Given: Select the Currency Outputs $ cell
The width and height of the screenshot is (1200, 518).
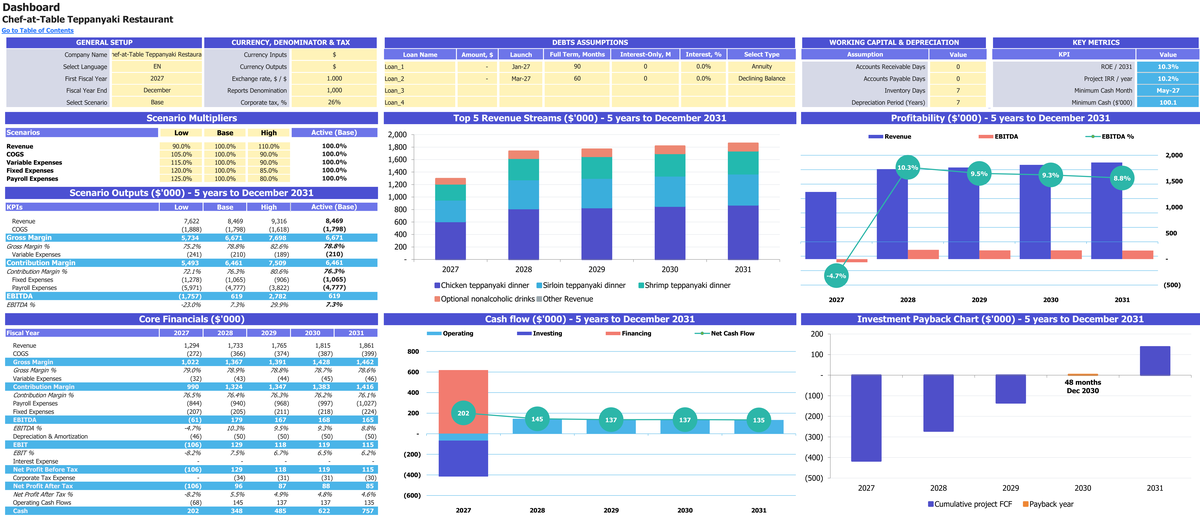Looking at the screenshot, I should 334,66.
